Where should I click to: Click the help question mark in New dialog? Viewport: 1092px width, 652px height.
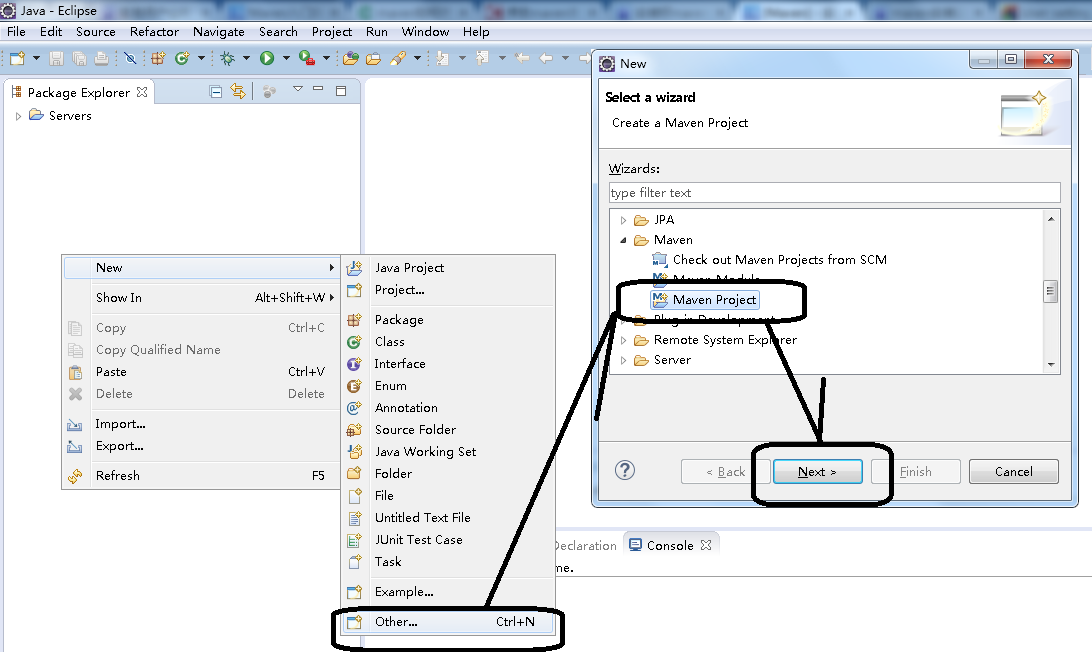click(x=625, y=471)
